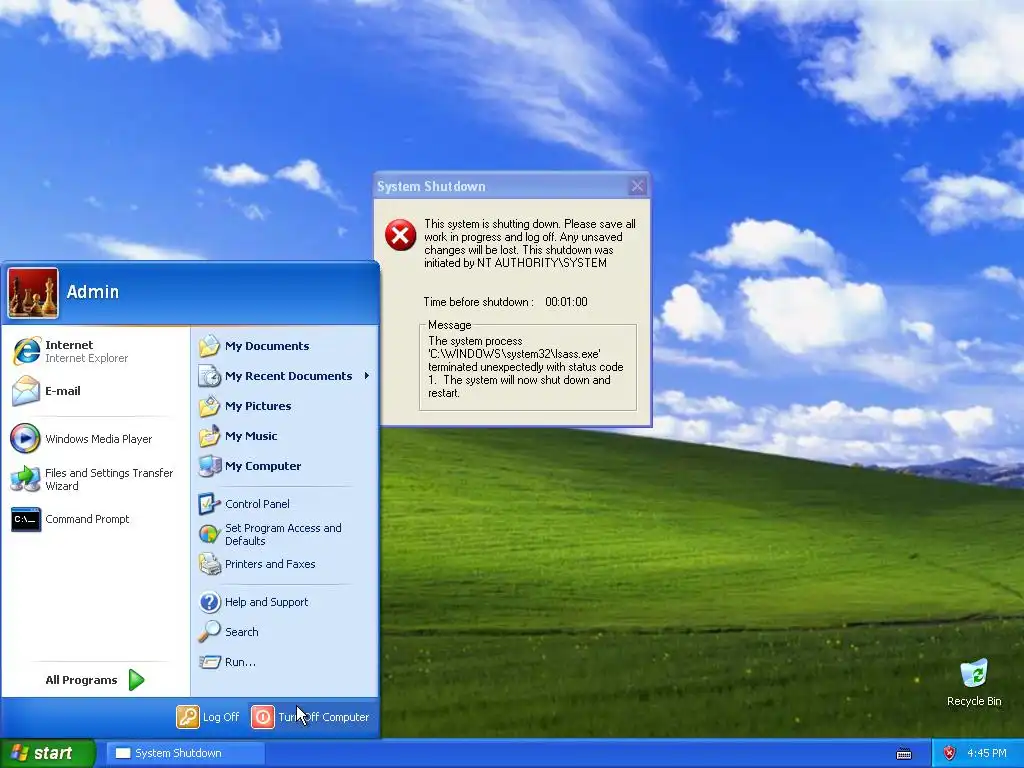Launch the Windows Media Player icon
This screenshot has width=1024, height=768.
click(25, 438)
